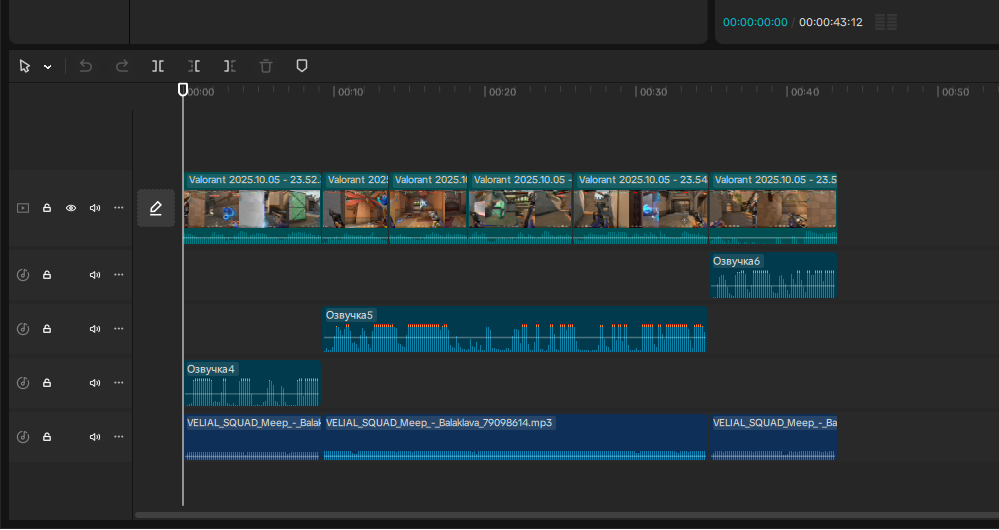
Task: Select the music clip beneath Озвучка6 end section
Action: [x=773, y=437]
